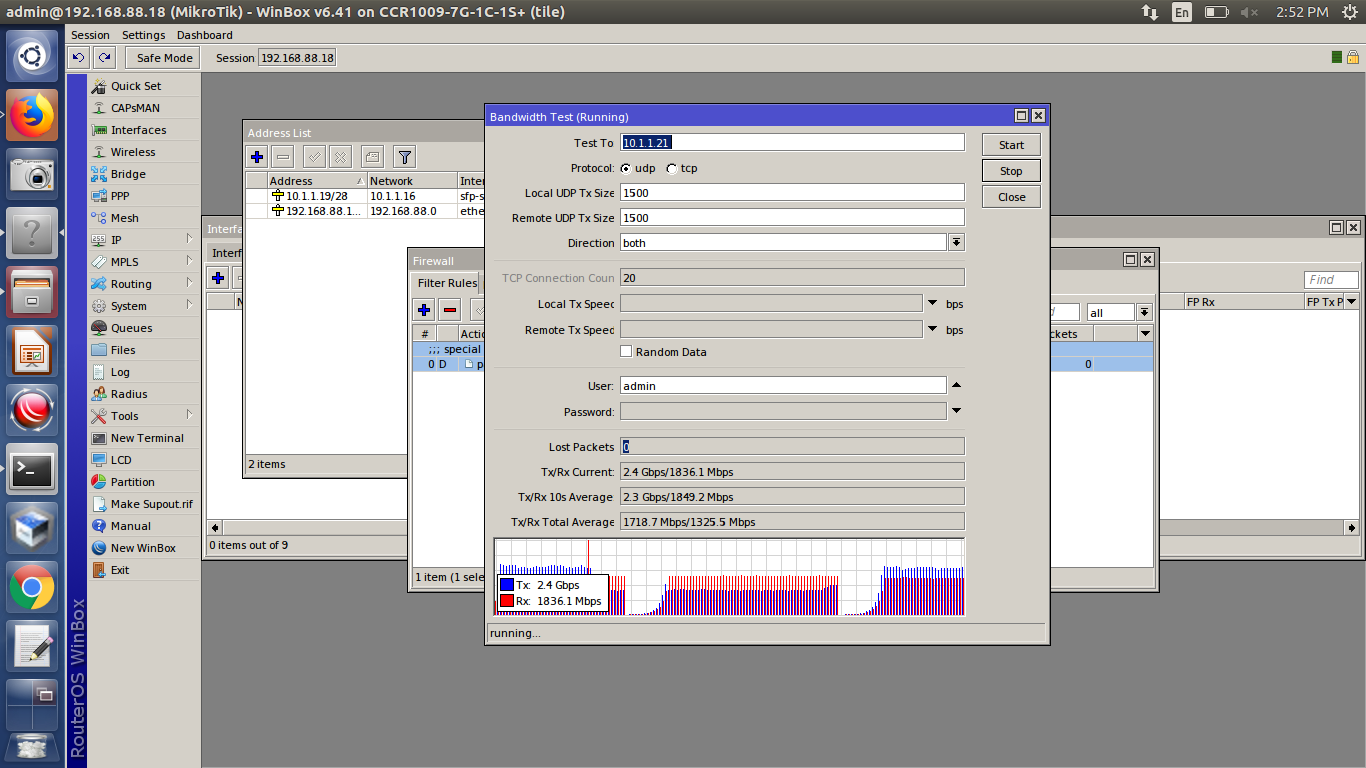
Task: Toggle Safe Mode
Action: [164, 58]
